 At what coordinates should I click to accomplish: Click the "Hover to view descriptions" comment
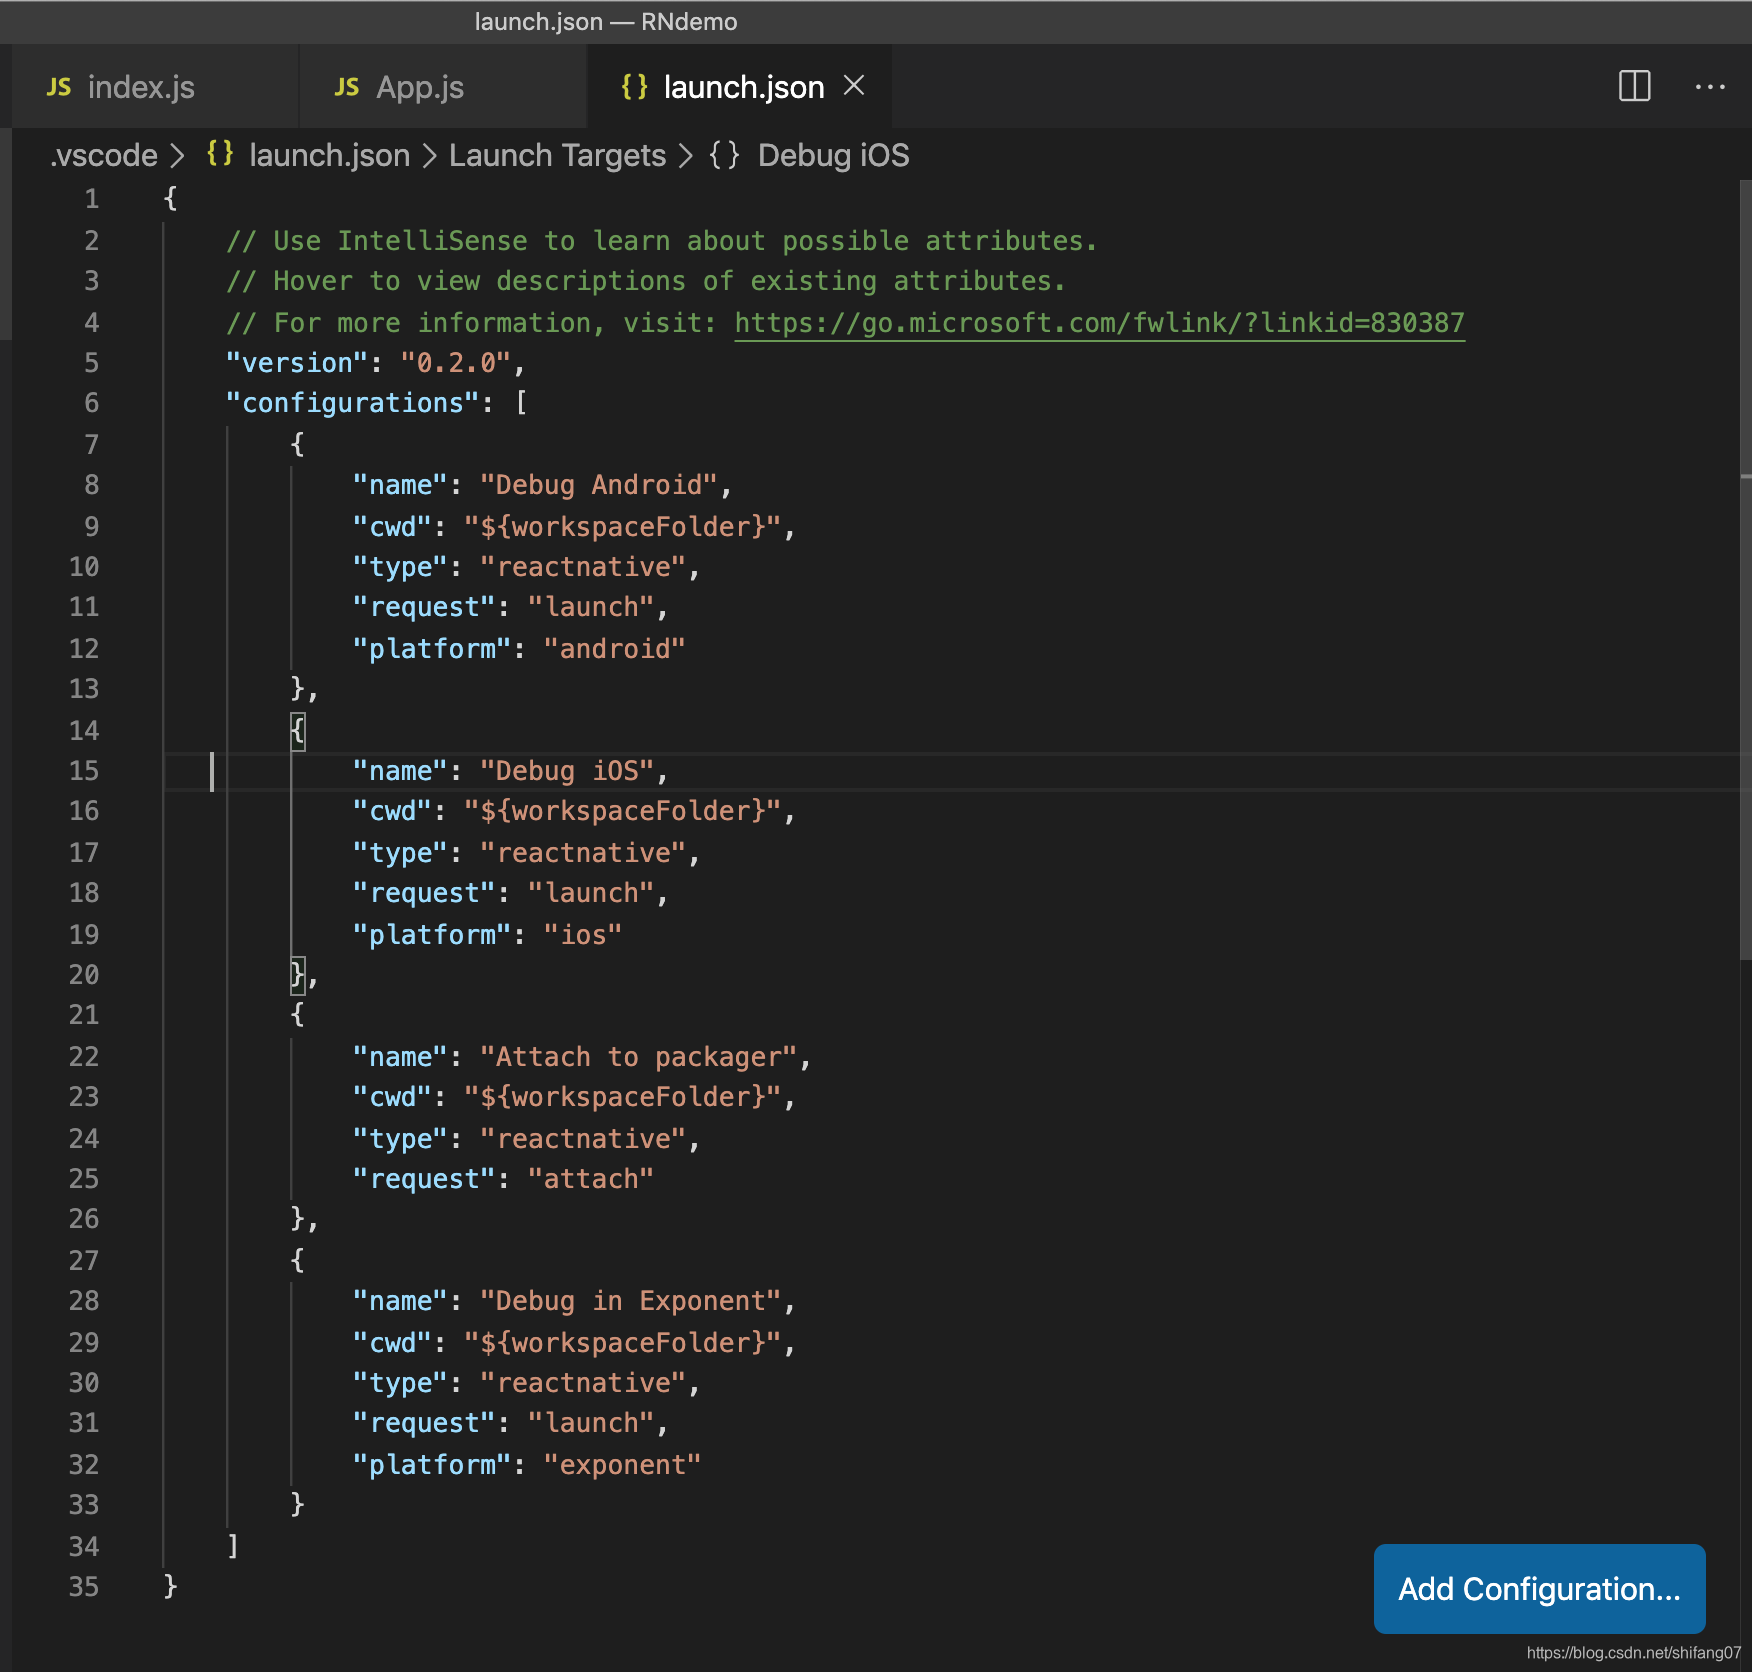pyautogui.click(x=645, y=281)
